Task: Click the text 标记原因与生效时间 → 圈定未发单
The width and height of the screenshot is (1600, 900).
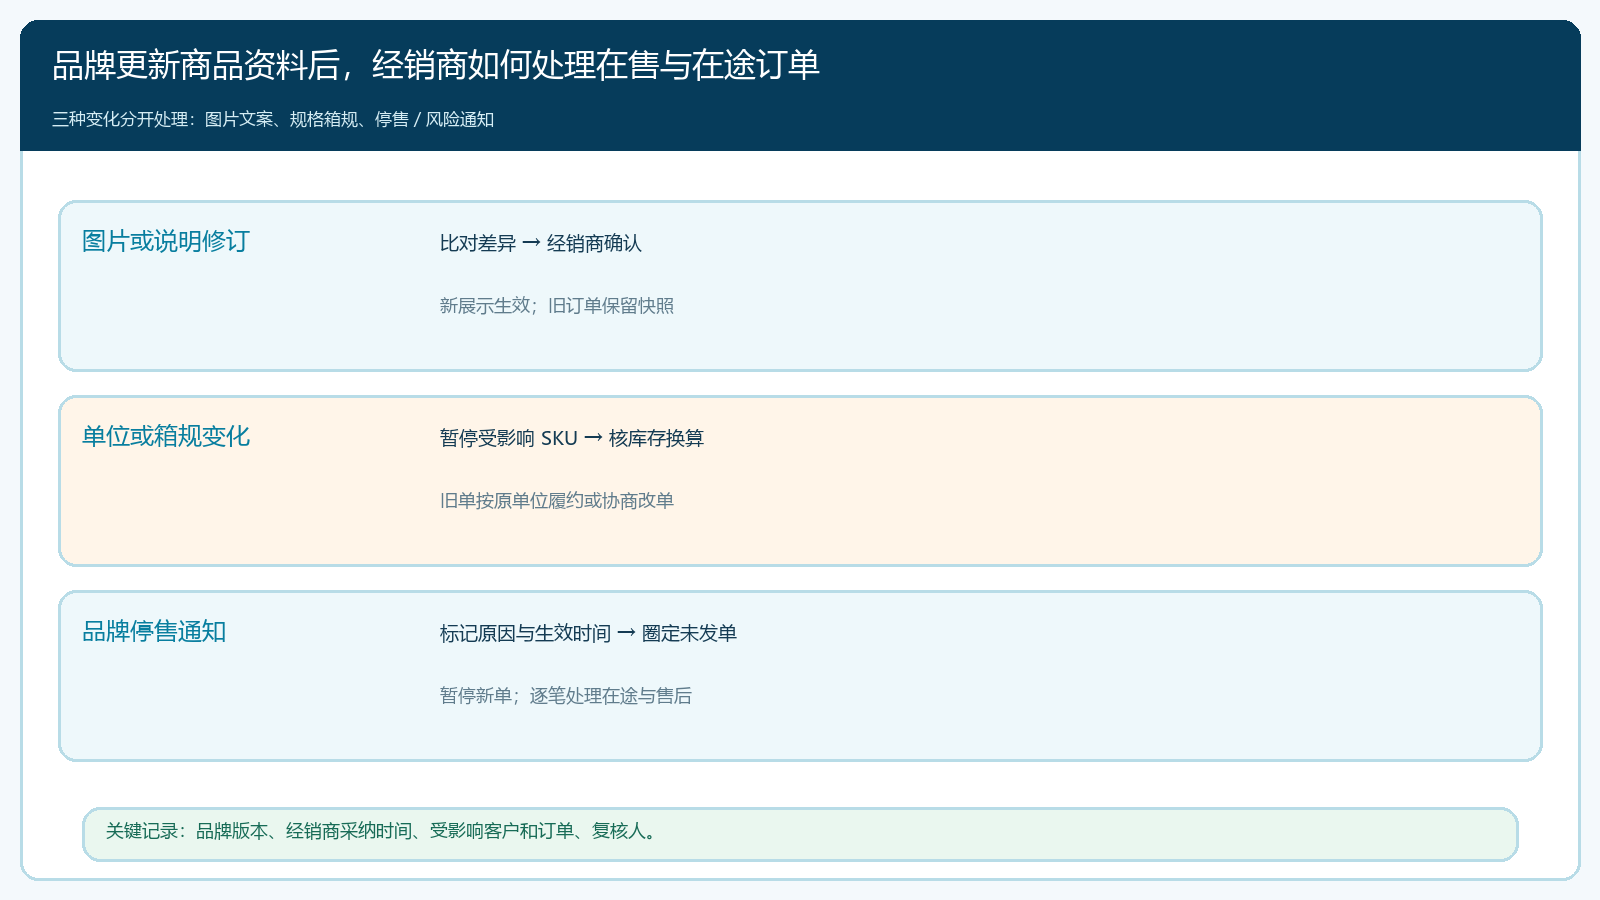Action: pyautogui.click(x=588, y=633)
